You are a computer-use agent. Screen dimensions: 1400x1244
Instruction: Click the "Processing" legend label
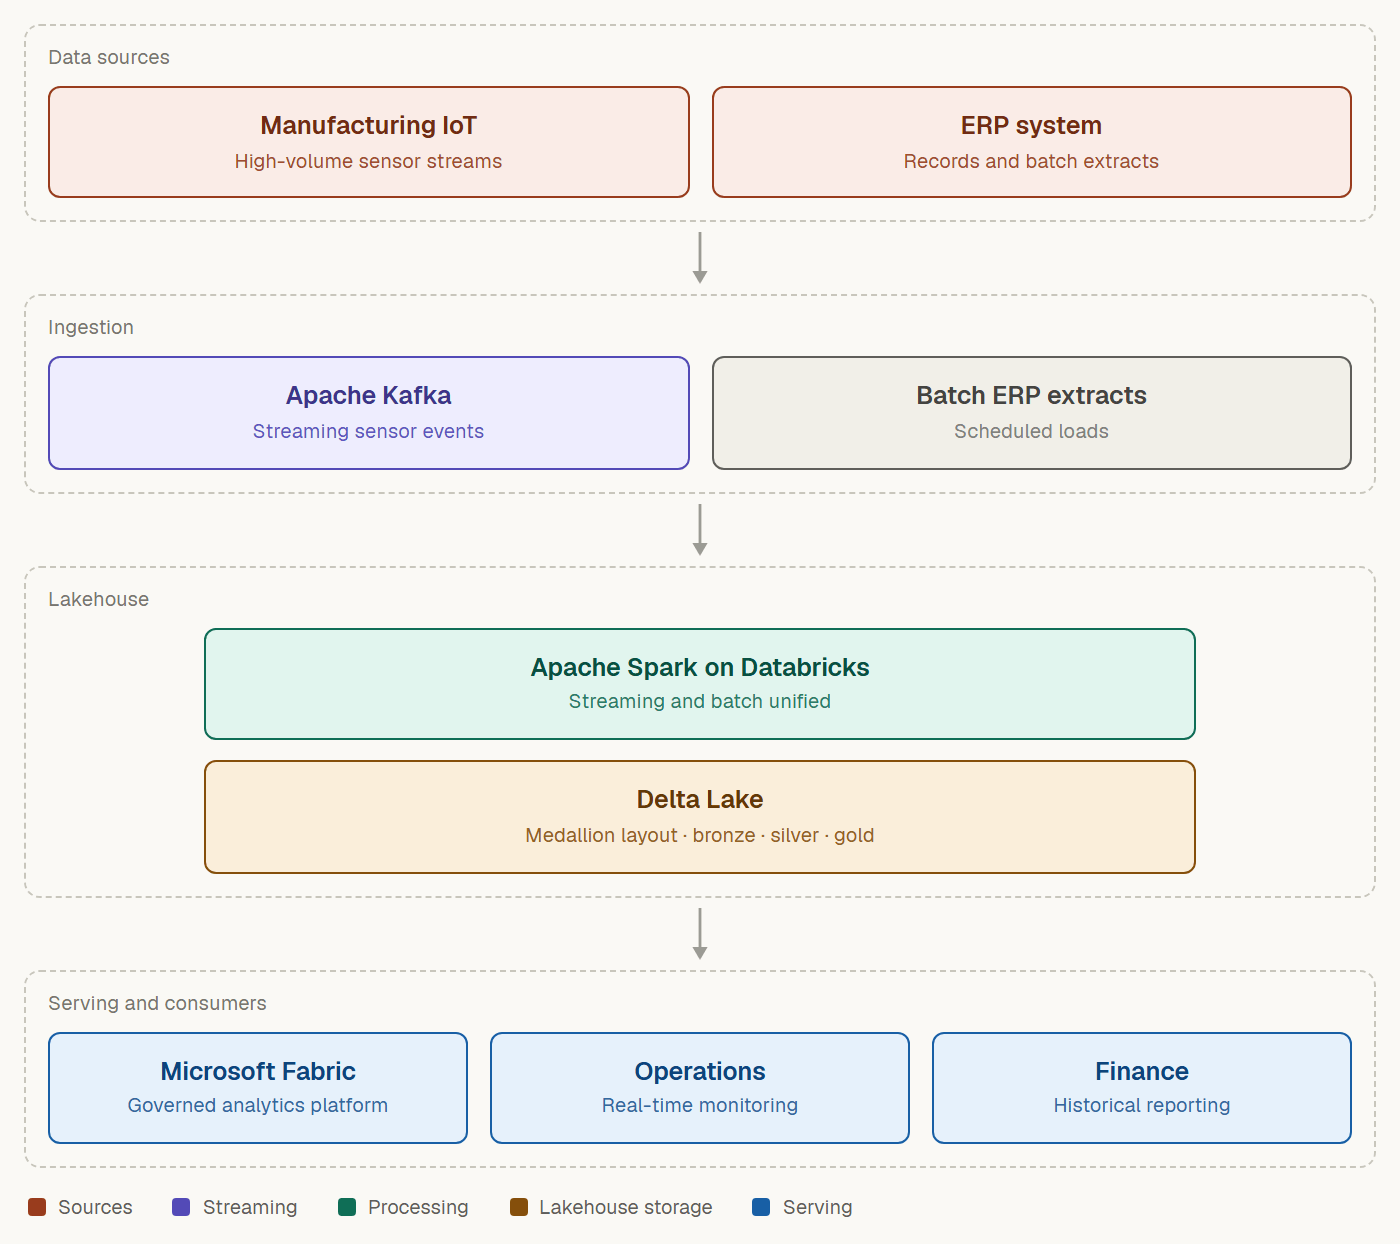(x=418, y=1207)
